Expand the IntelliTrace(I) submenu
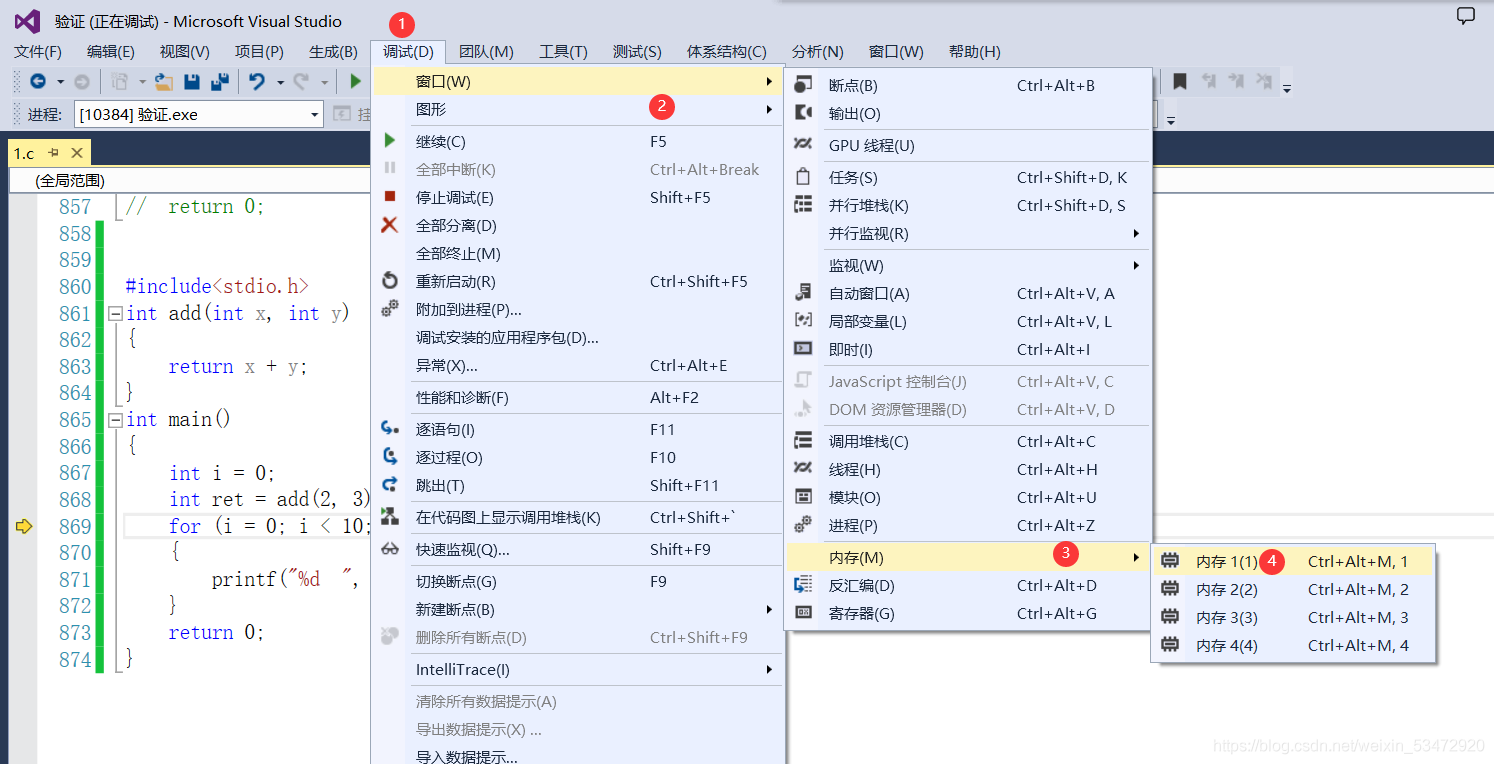 pyautogui.click(x=577, y=669)
